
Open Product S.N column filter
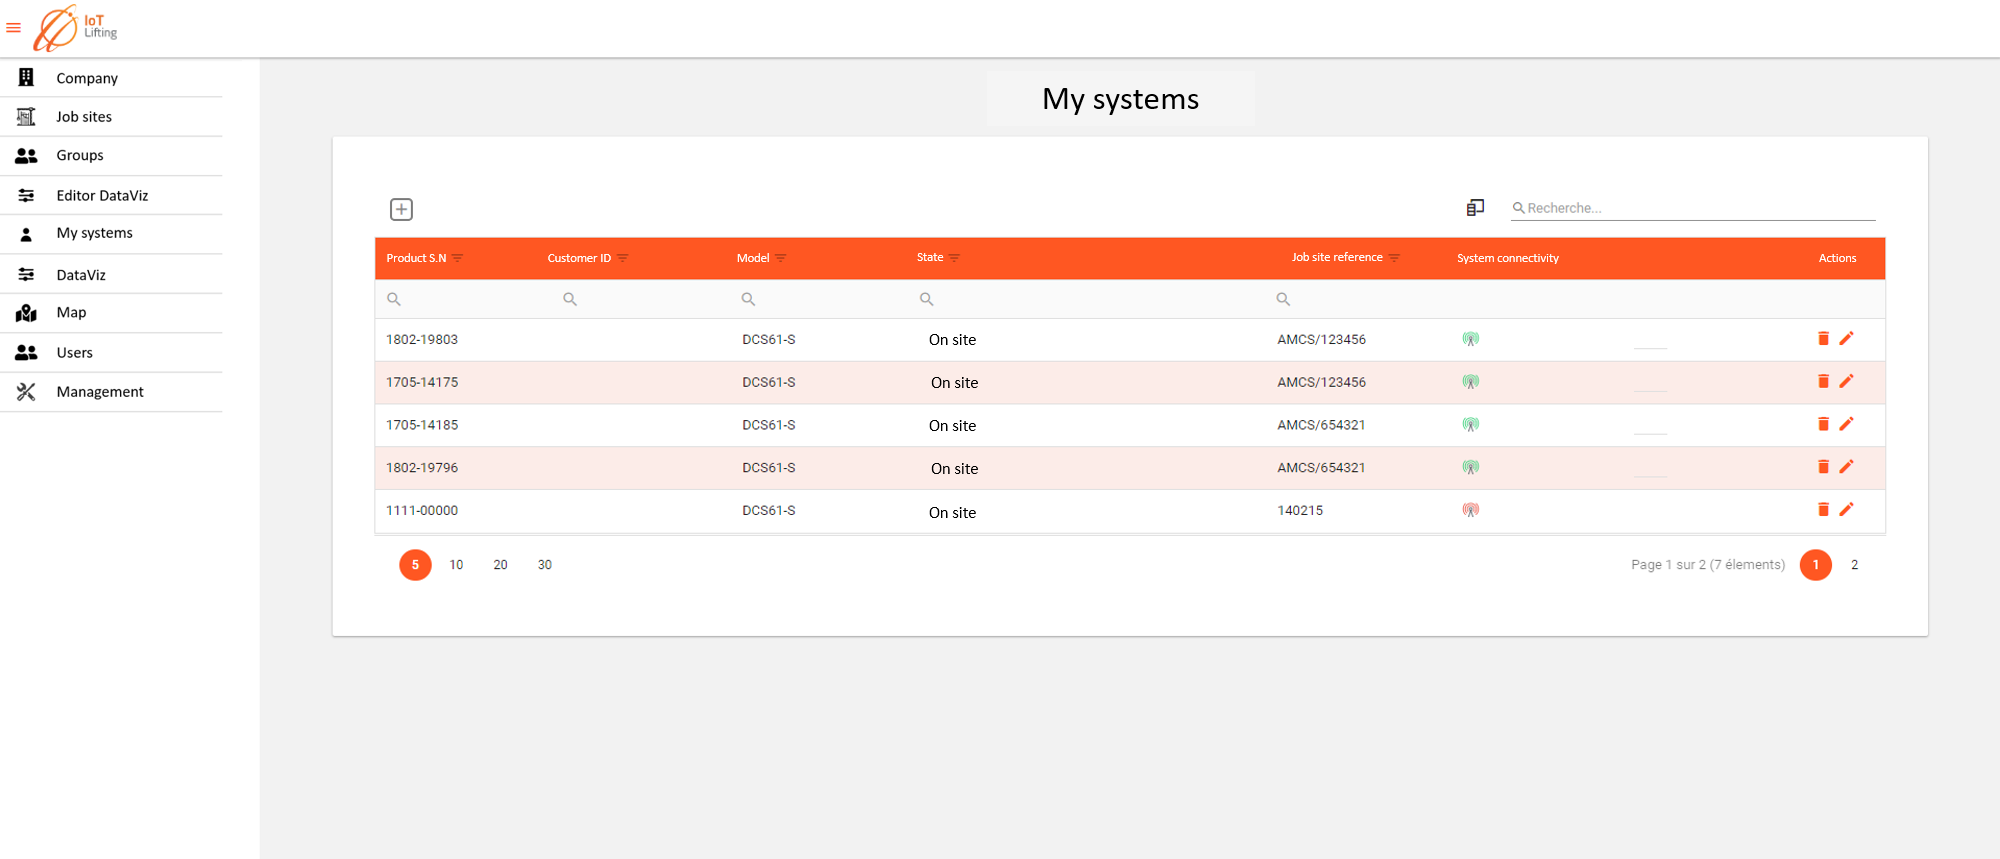click(x=458, y=258)
